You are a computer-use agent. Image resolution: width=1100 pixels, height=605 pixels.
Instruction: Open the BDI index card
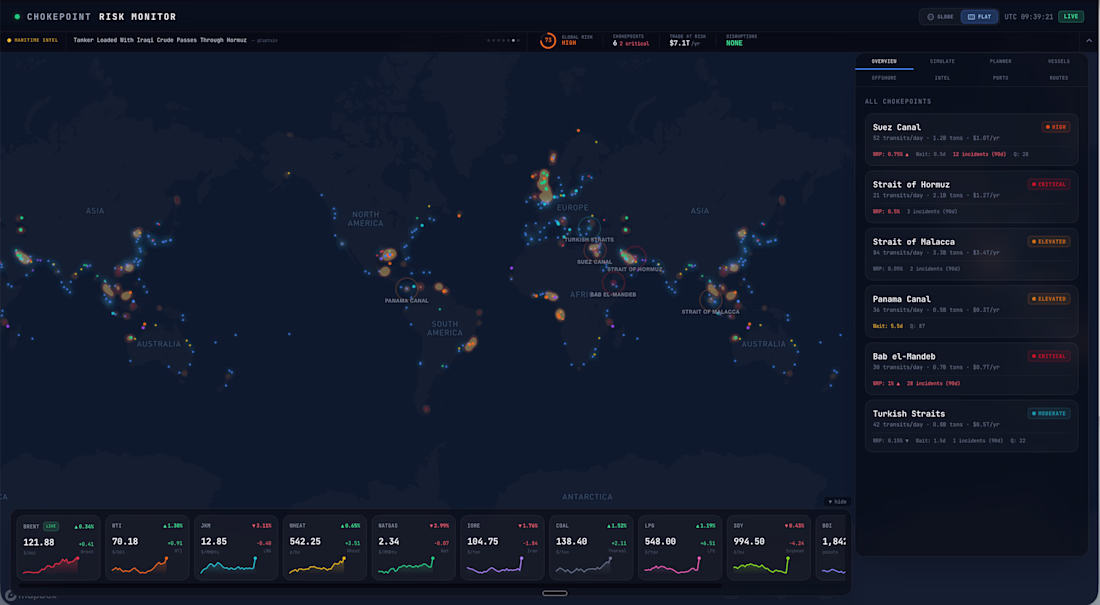833,548
